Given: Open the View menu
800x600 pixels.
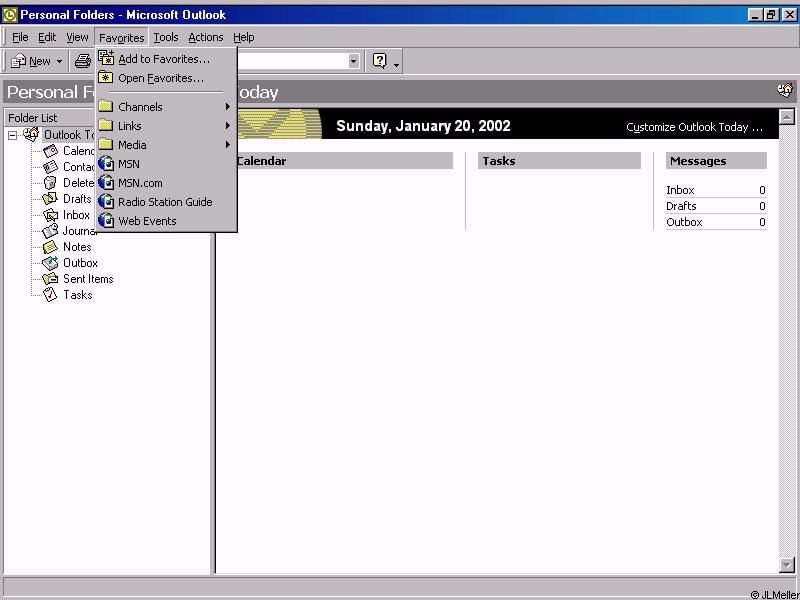Looking at the screenshot, I should pos(77,37).
